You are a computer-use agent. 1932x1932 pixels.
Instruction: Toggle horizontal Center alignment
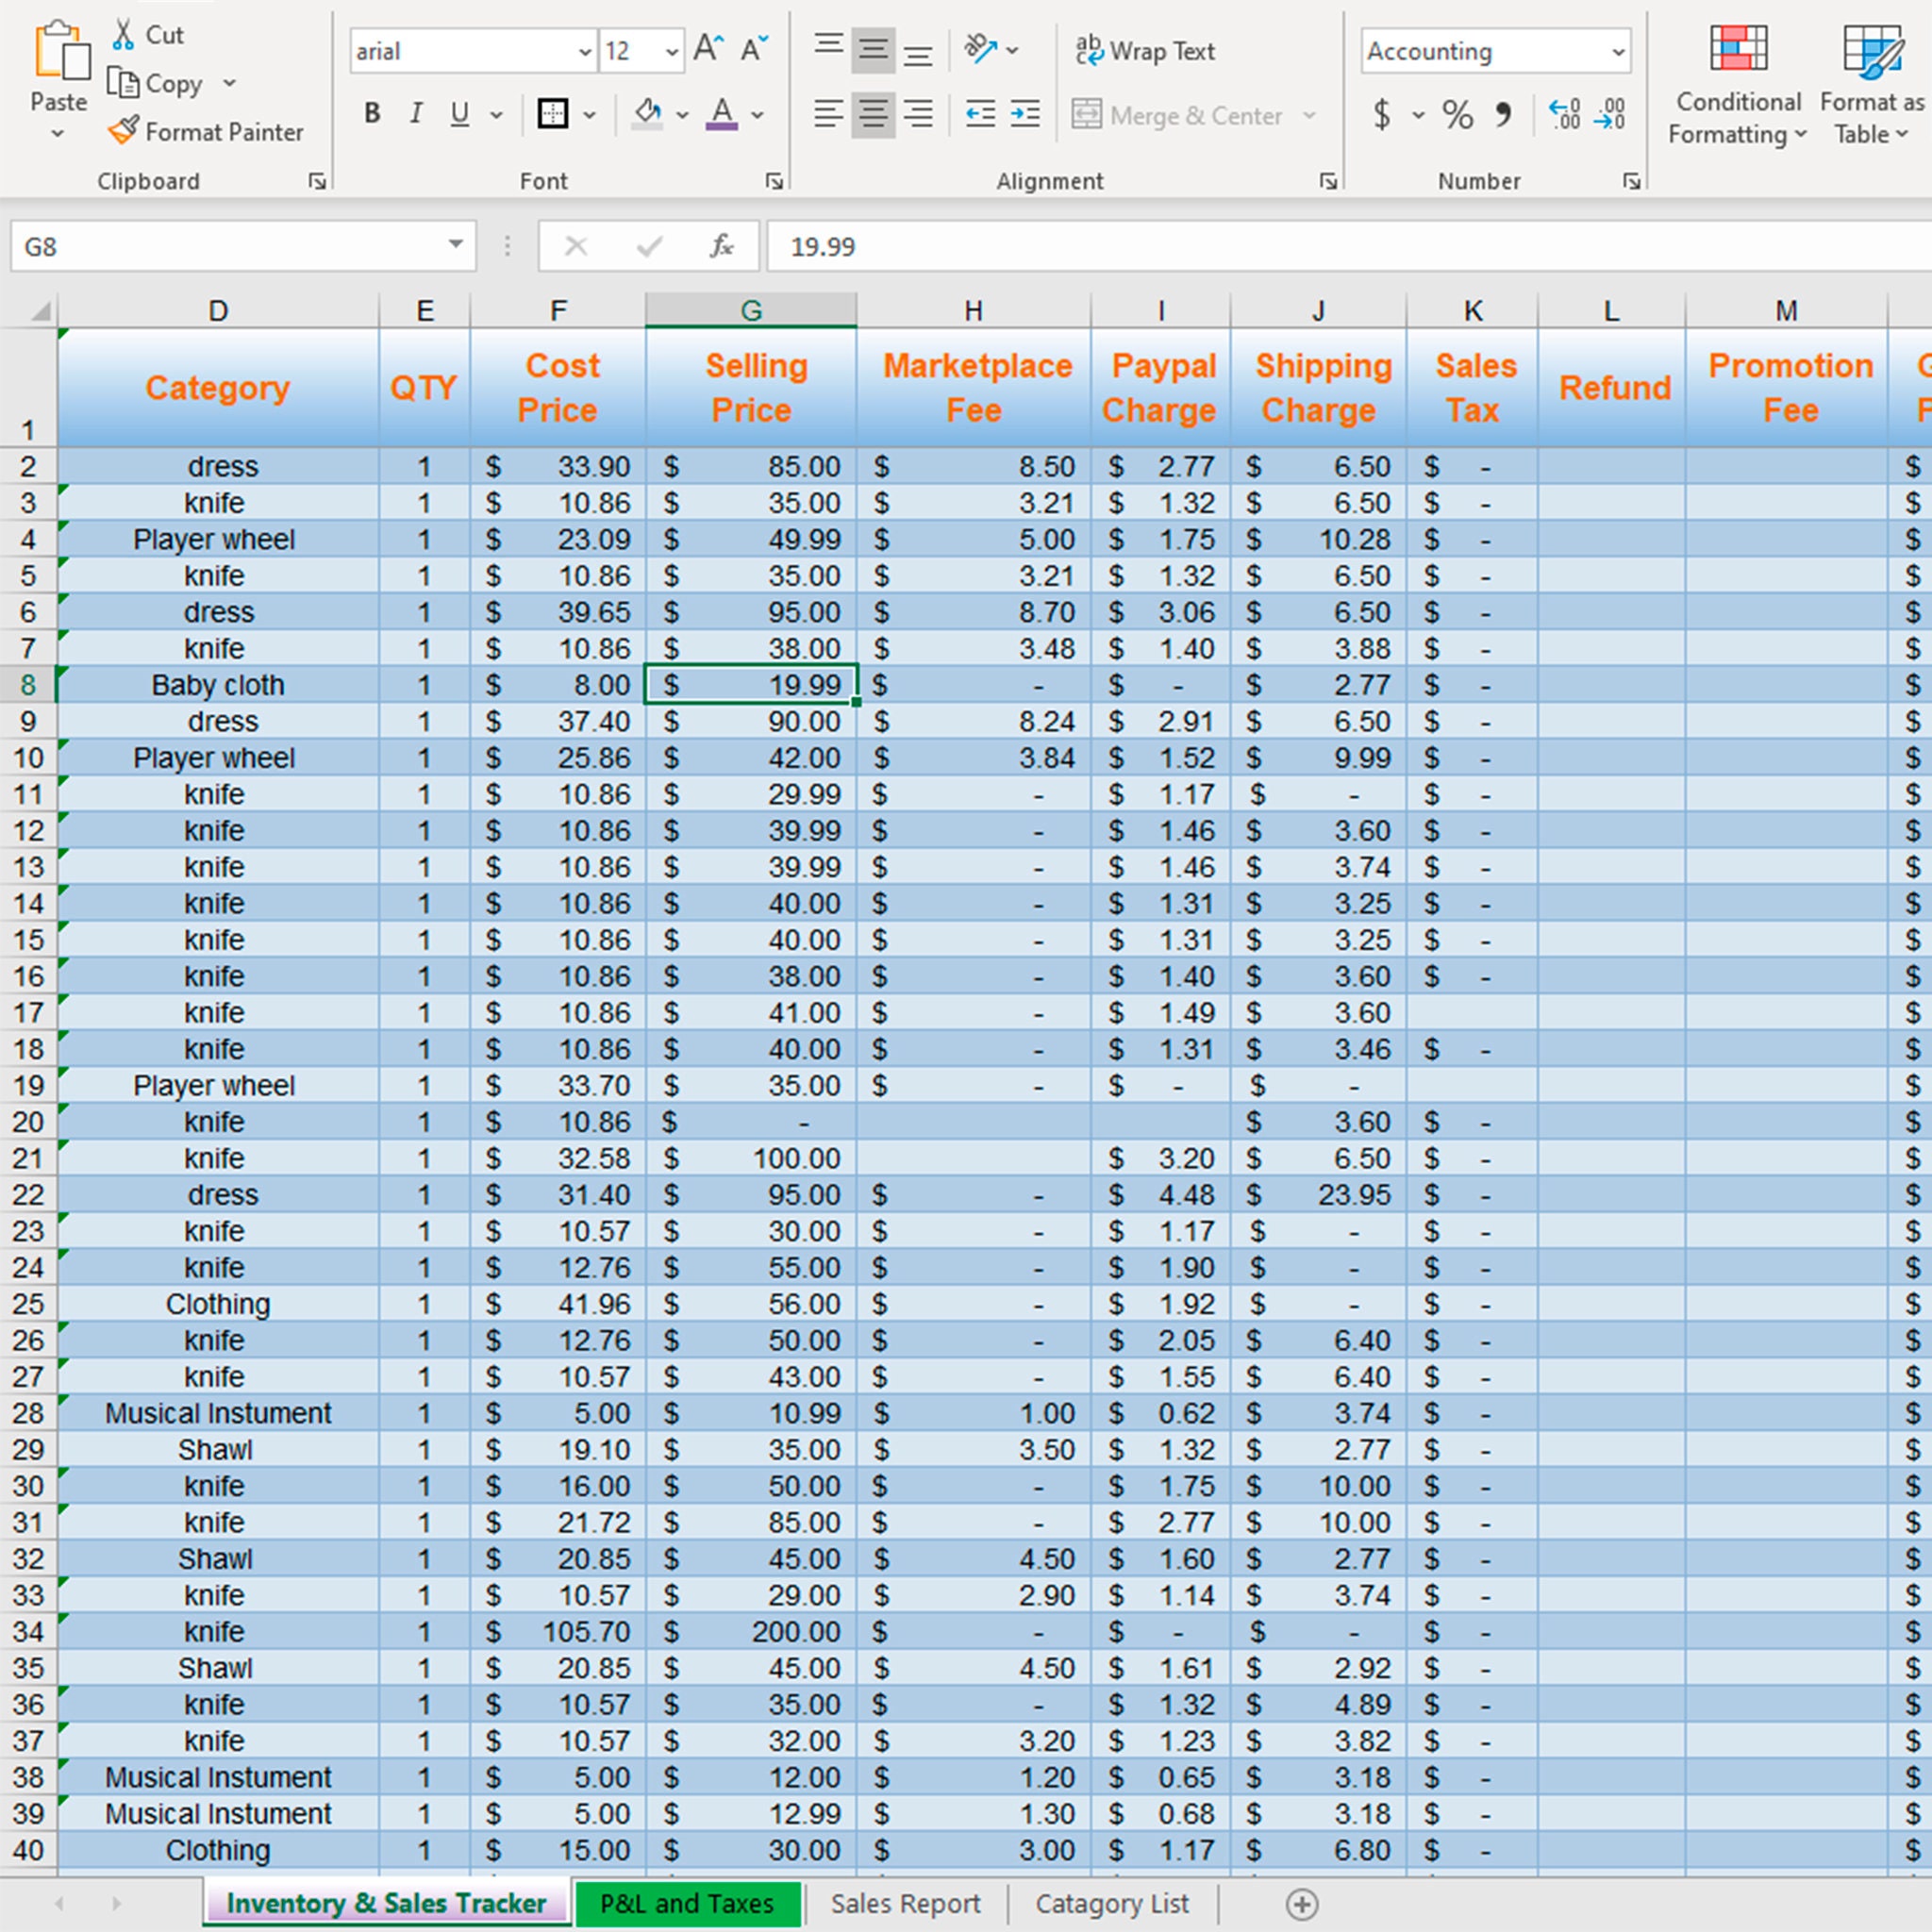(x=873, y=114)
